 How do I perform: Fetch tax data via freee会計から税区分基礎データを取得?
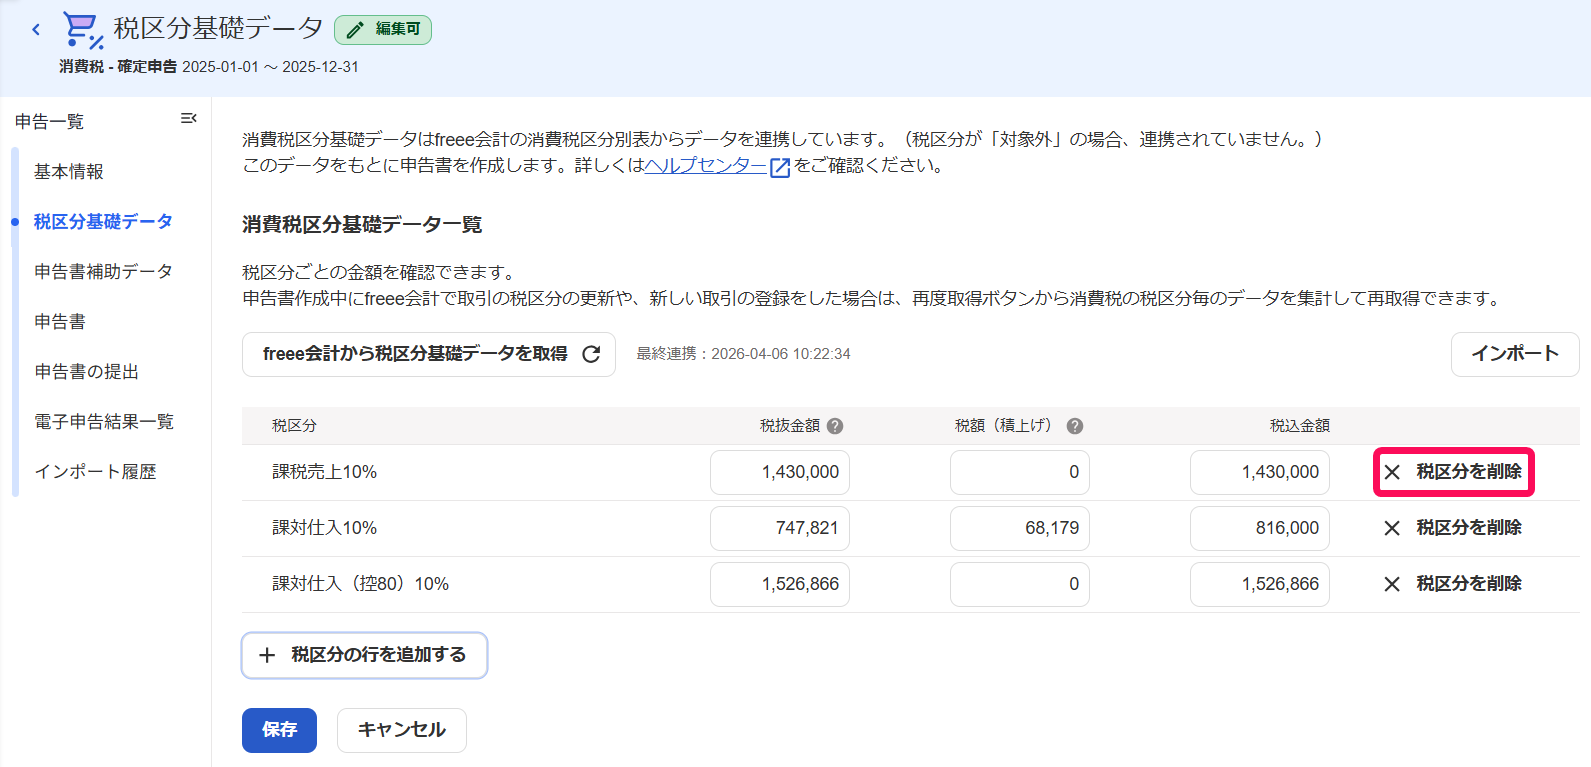[x=429, y=354]
